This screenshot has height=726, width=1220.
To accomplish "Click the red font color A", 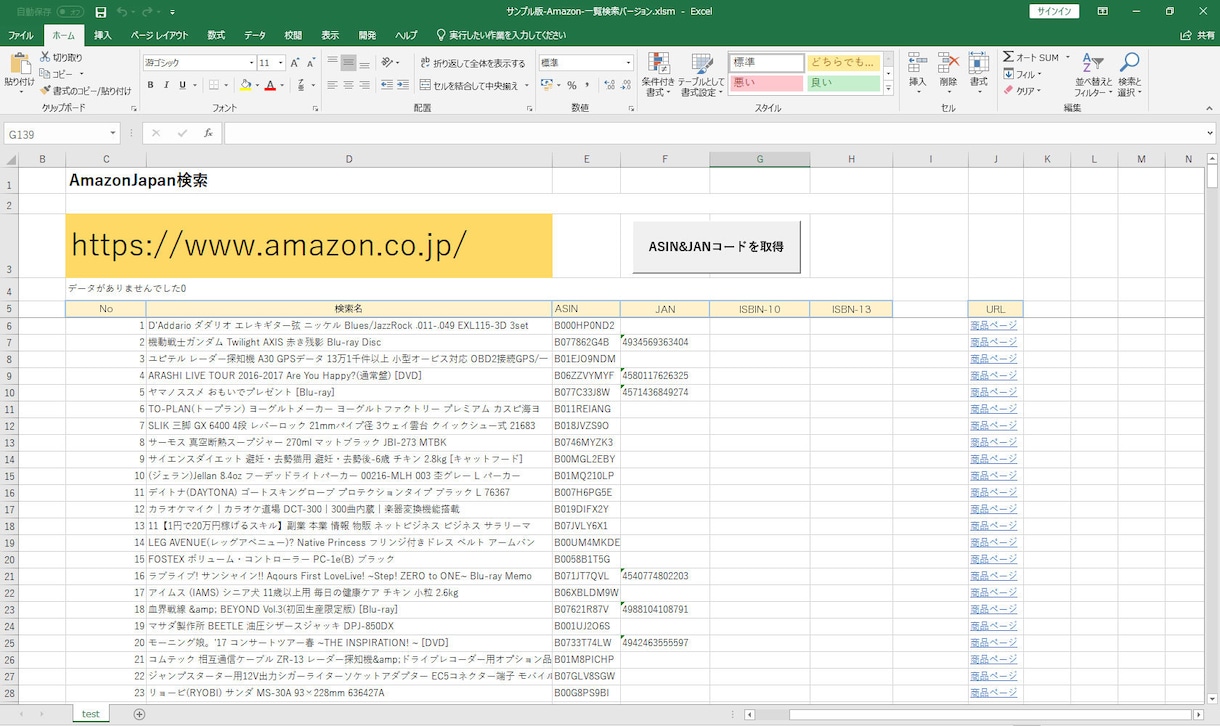I will click(x=270, y=85).
